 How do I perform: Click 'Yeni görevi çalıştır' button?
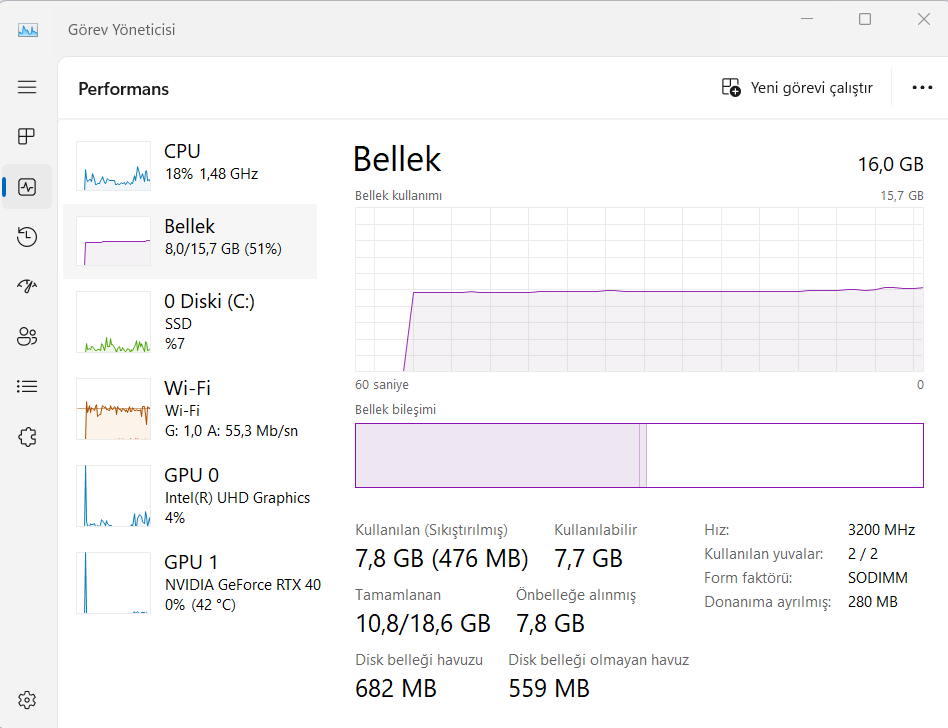pyautogui.click(x=797, y=88)
